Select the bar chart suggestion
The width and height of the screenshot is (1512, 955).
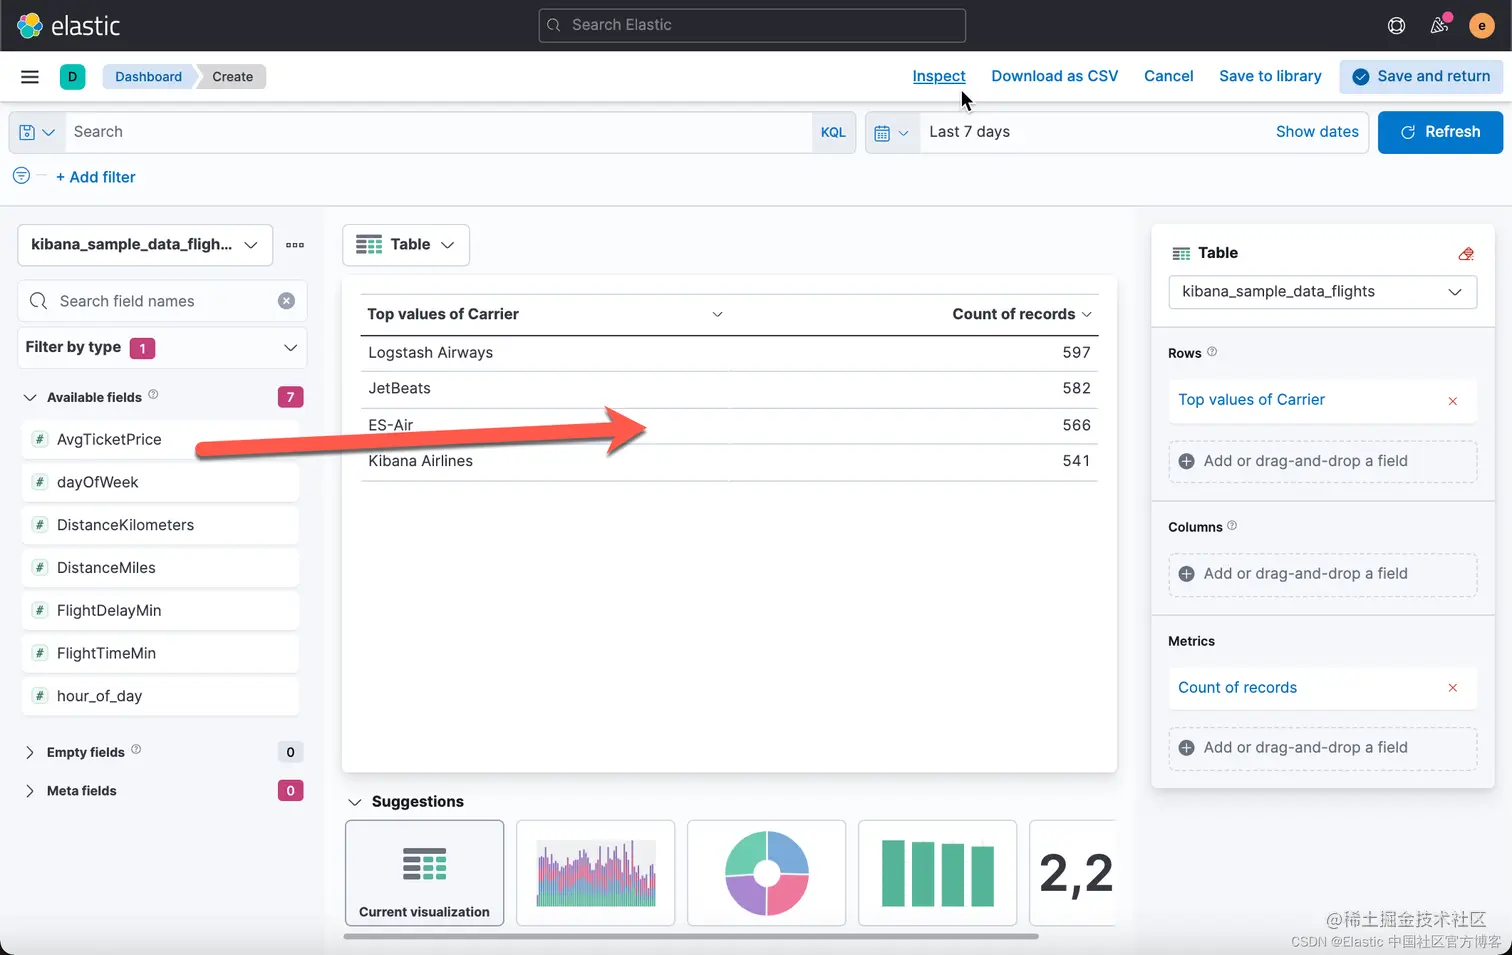tap(937, 873)
